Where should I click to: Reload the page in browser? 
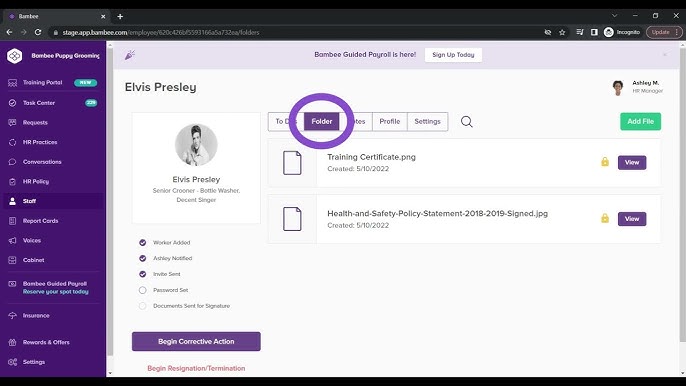tap(38, 32)
